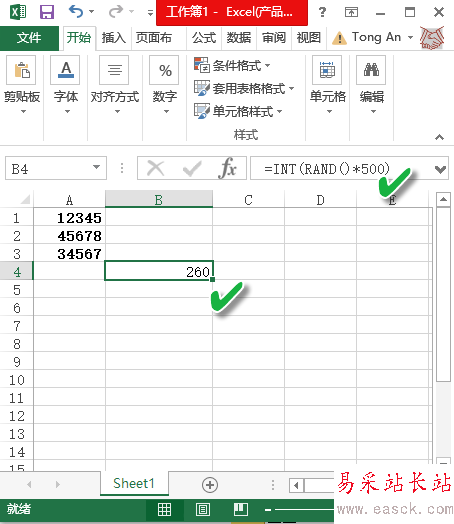The height and width of the screenshot is (524, 454).
Task: Click cell containing 12345
Action: tap(69, 218)
